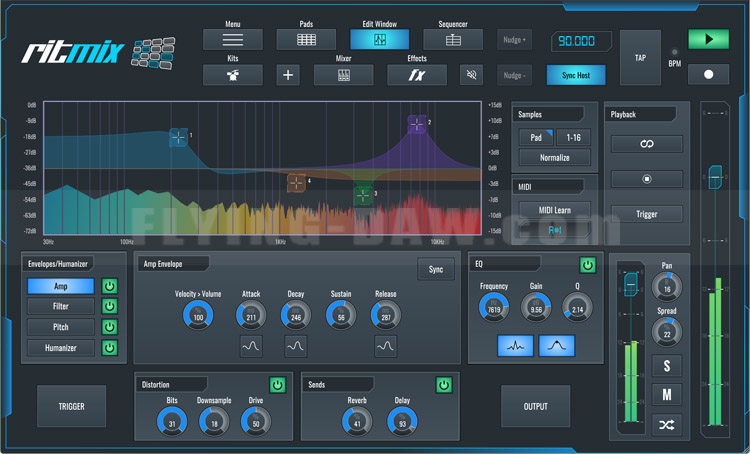The width and height of the screenshot is (750, 454).
Task: Select EQ node 1 handle
Action: click(x=178, y=138)
